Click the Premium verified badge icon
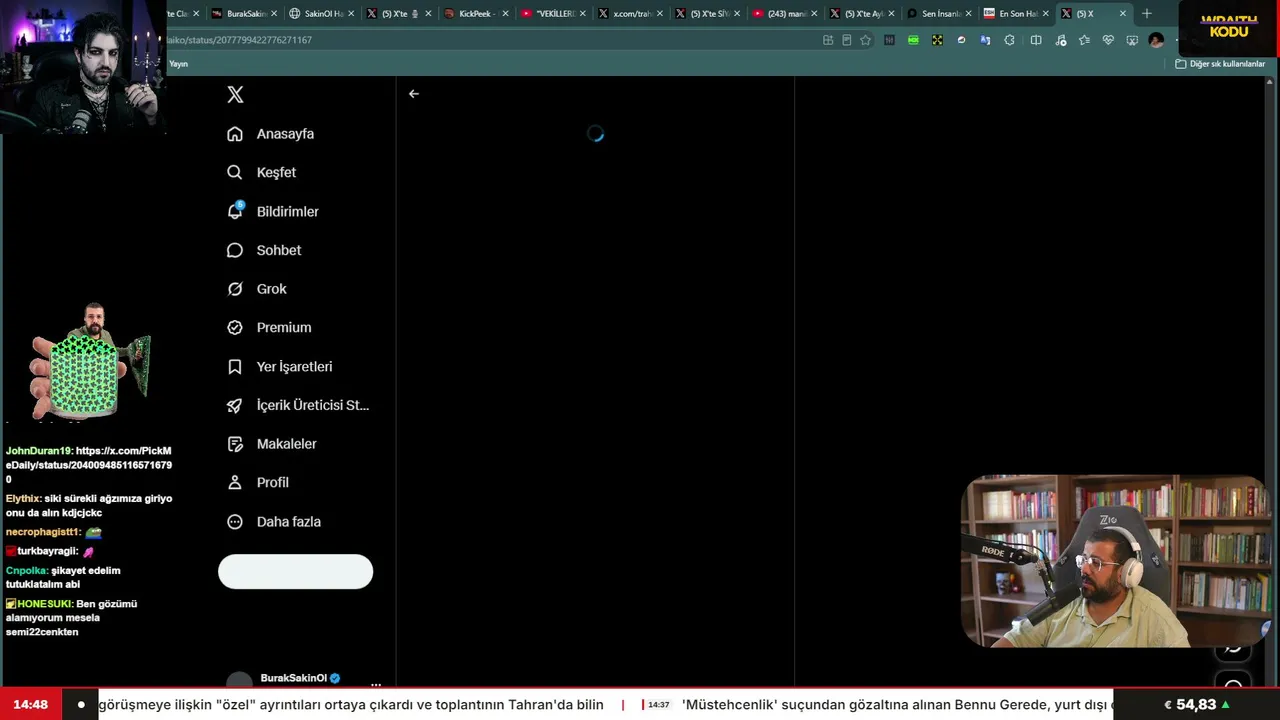 tap(235, 327)
